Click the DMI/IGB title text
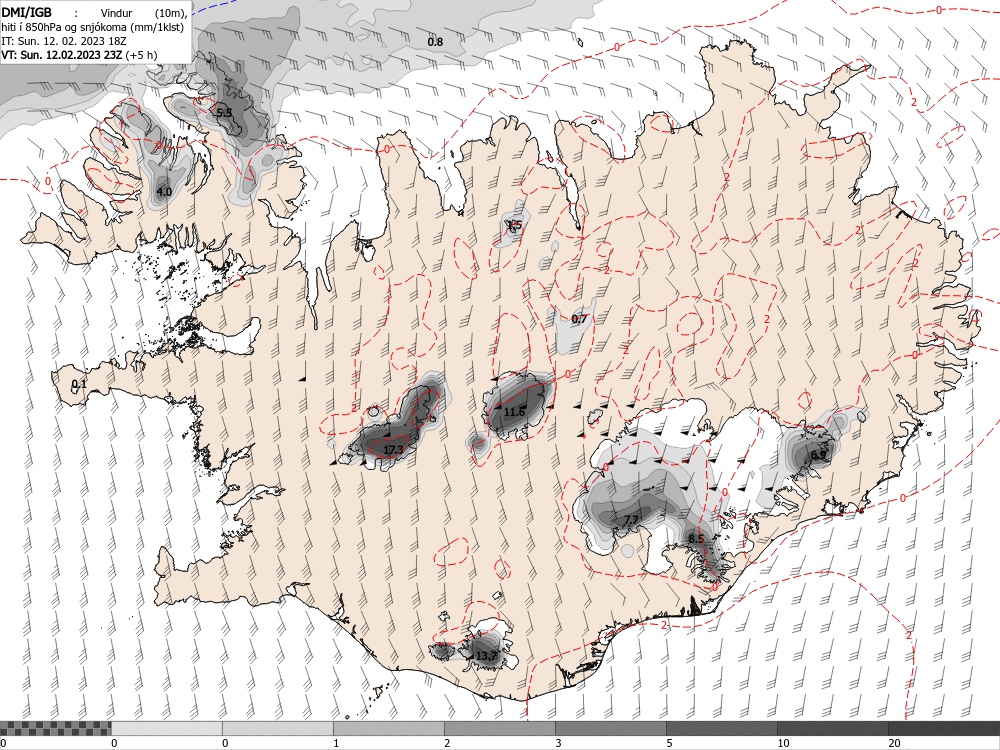Screen dimensions: 1000x750 [x=27, y=12]
